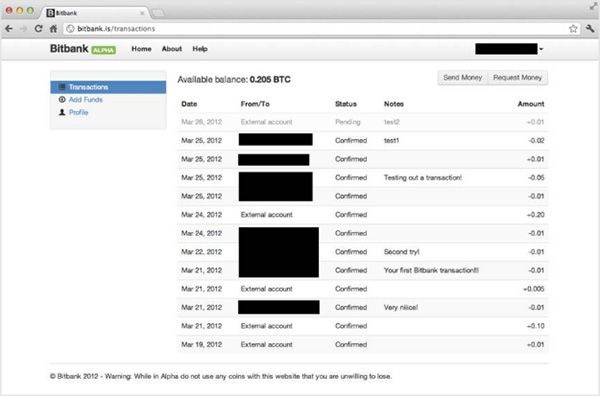Open the About navigation item
The height and width of the screenshot is (396, 600).
171,49
